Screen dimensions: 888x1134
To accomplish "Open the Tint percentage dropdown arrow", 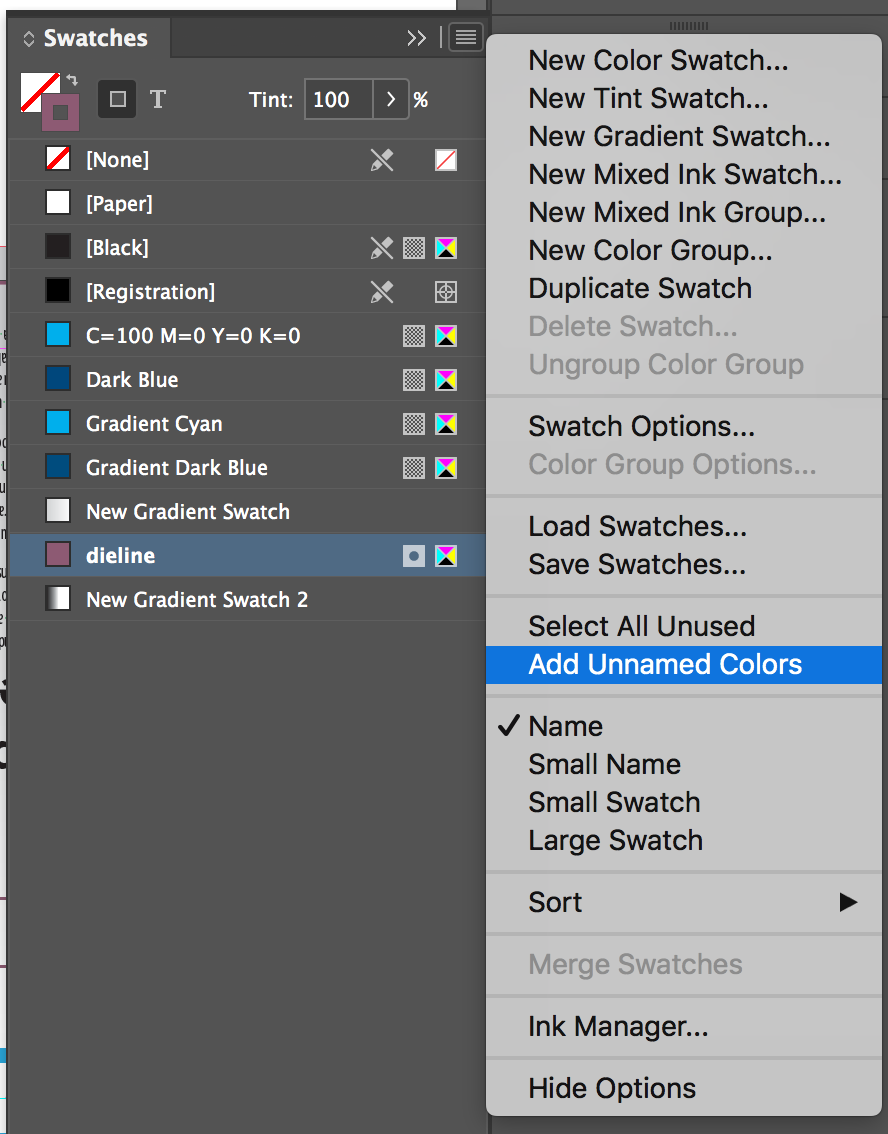I will click(x=391, y=100).
